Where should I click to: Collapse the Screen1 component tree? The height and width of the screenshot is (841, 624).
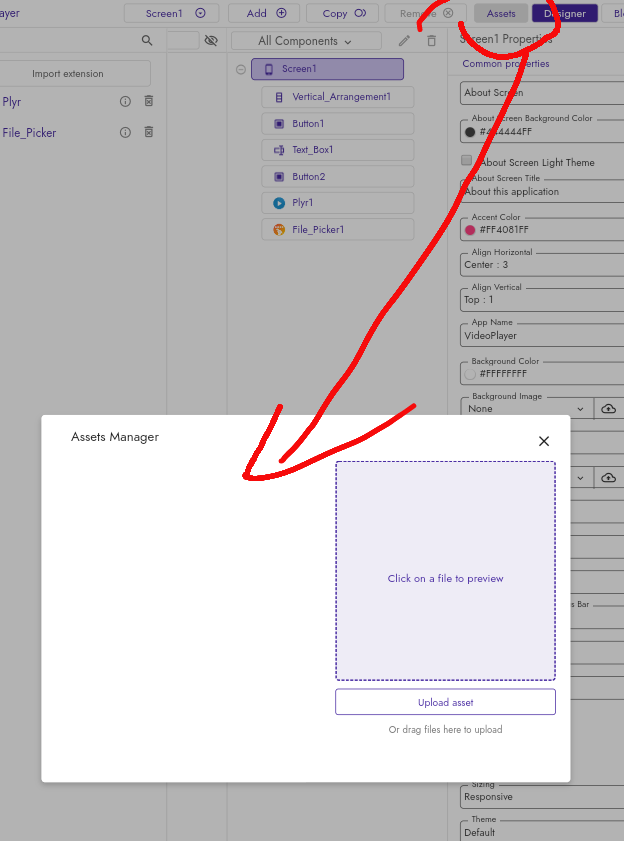(241, 69)
